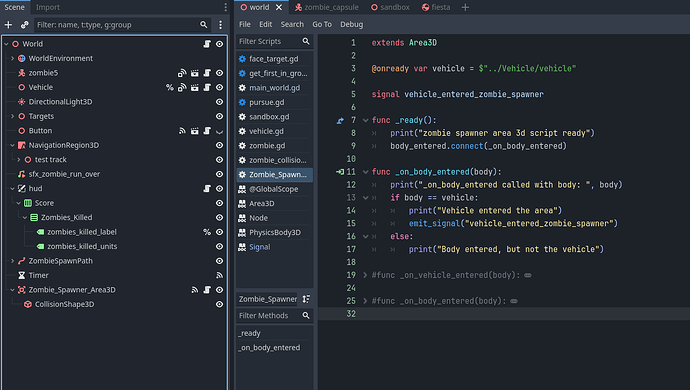Open Scene dock options three-dot menu

[225, 7]
